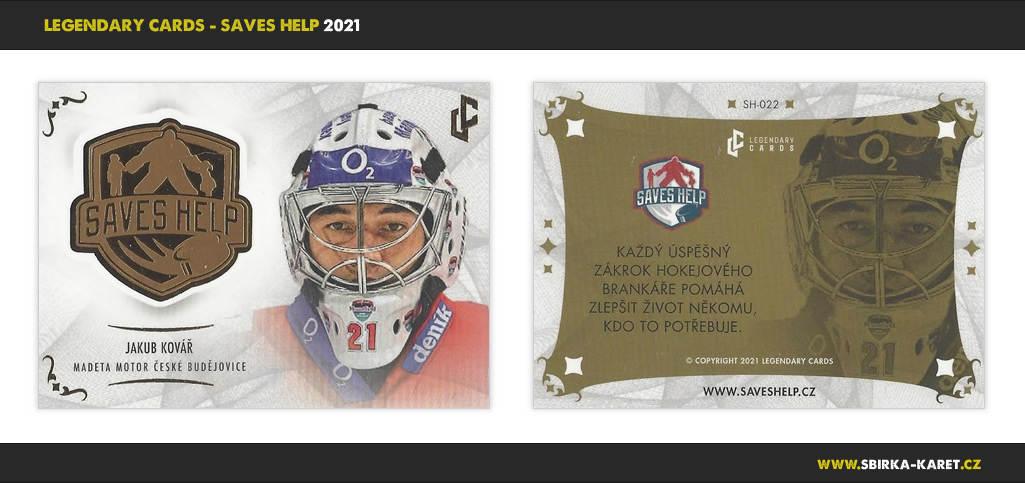The image size is (1025, 483).
Task: Click the number 21 on goalie chin guard
Action: (361, 337)
